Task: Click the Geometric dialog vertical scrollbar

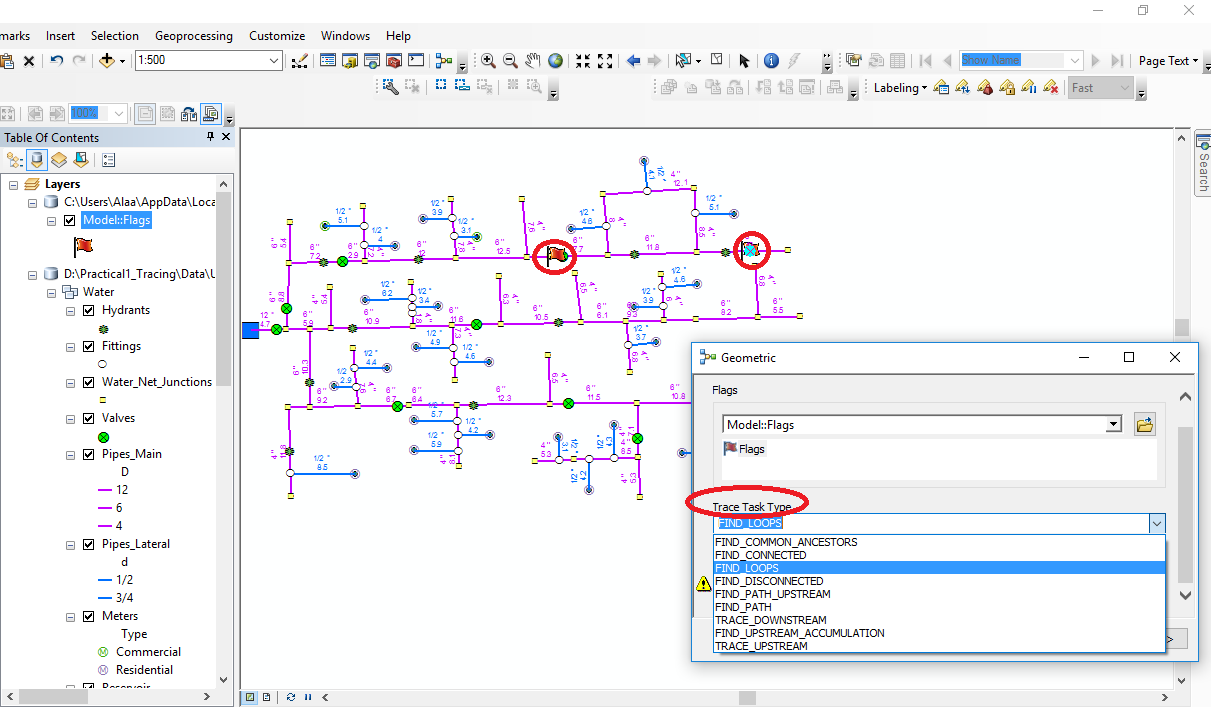Action: pos(1185,505)
